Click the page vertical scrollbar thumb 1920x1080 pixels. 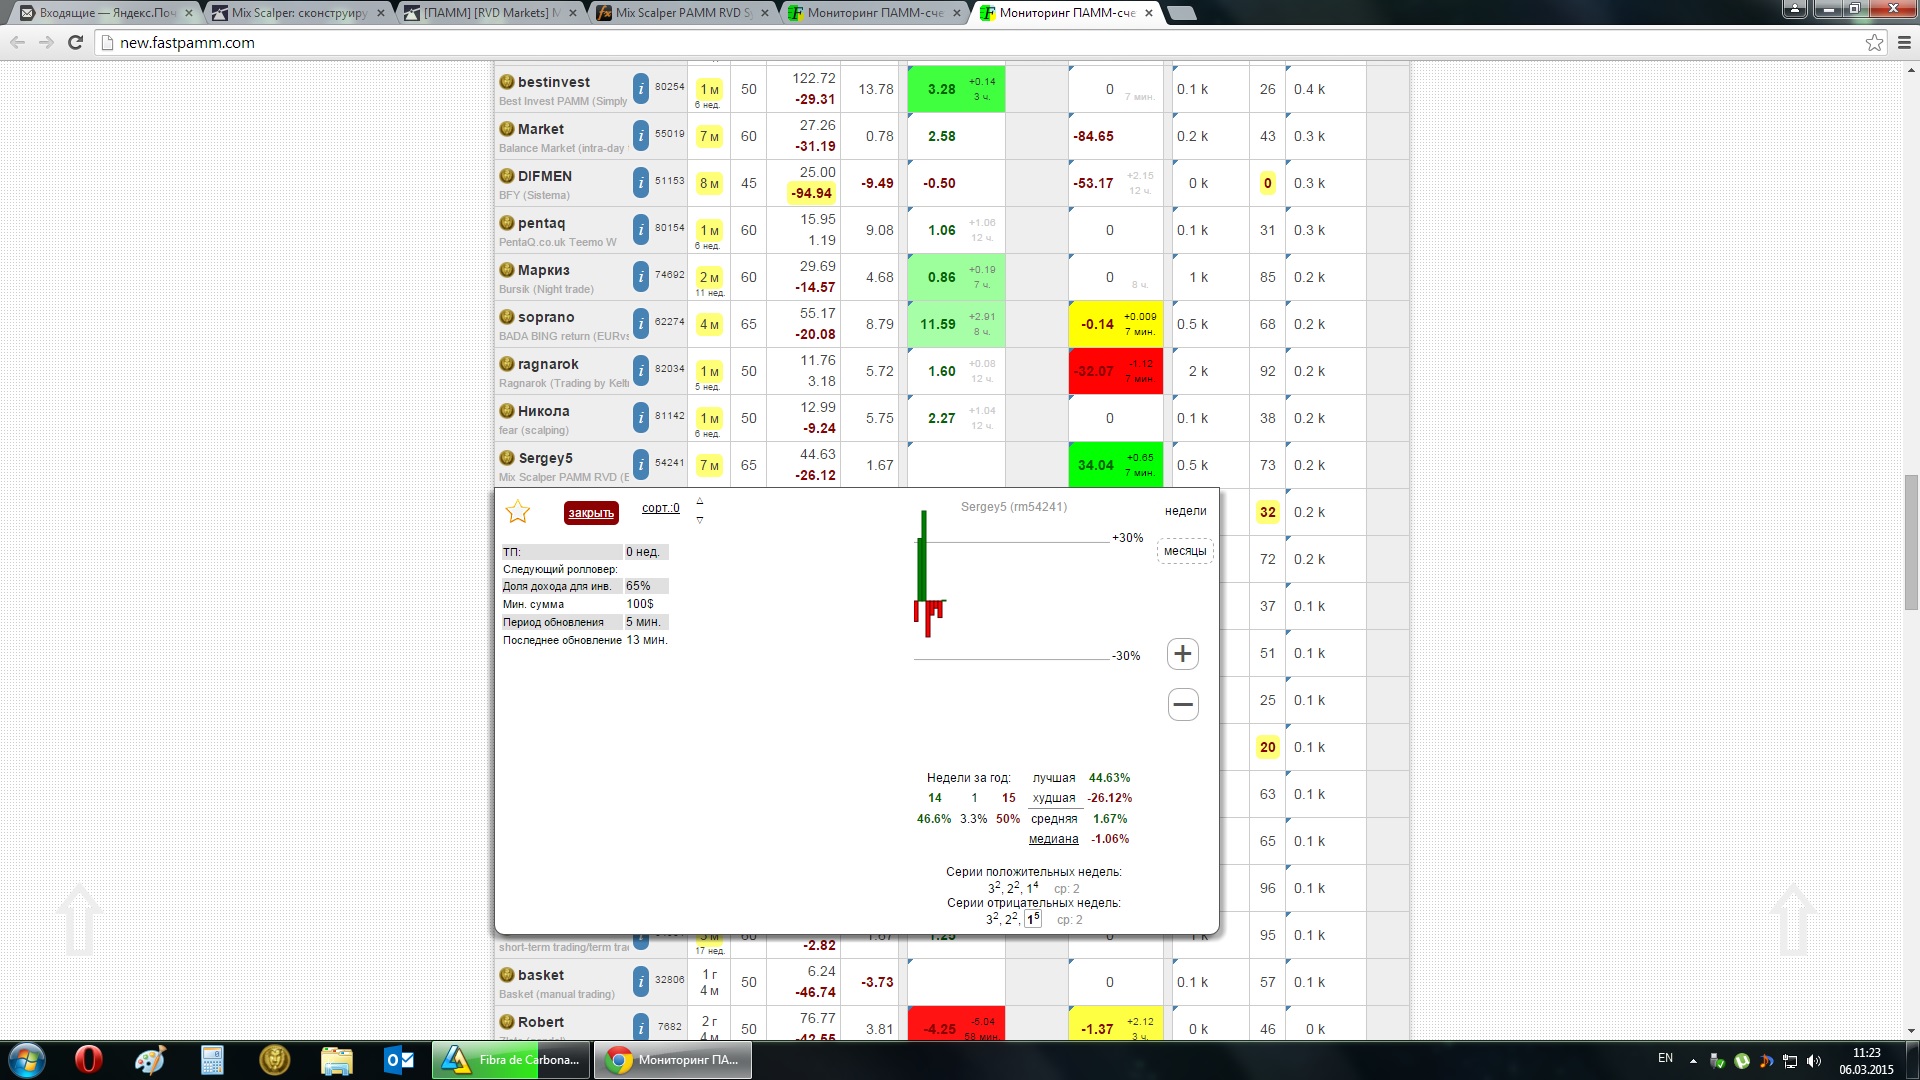pyautogui.click(x=1911, y=542)
